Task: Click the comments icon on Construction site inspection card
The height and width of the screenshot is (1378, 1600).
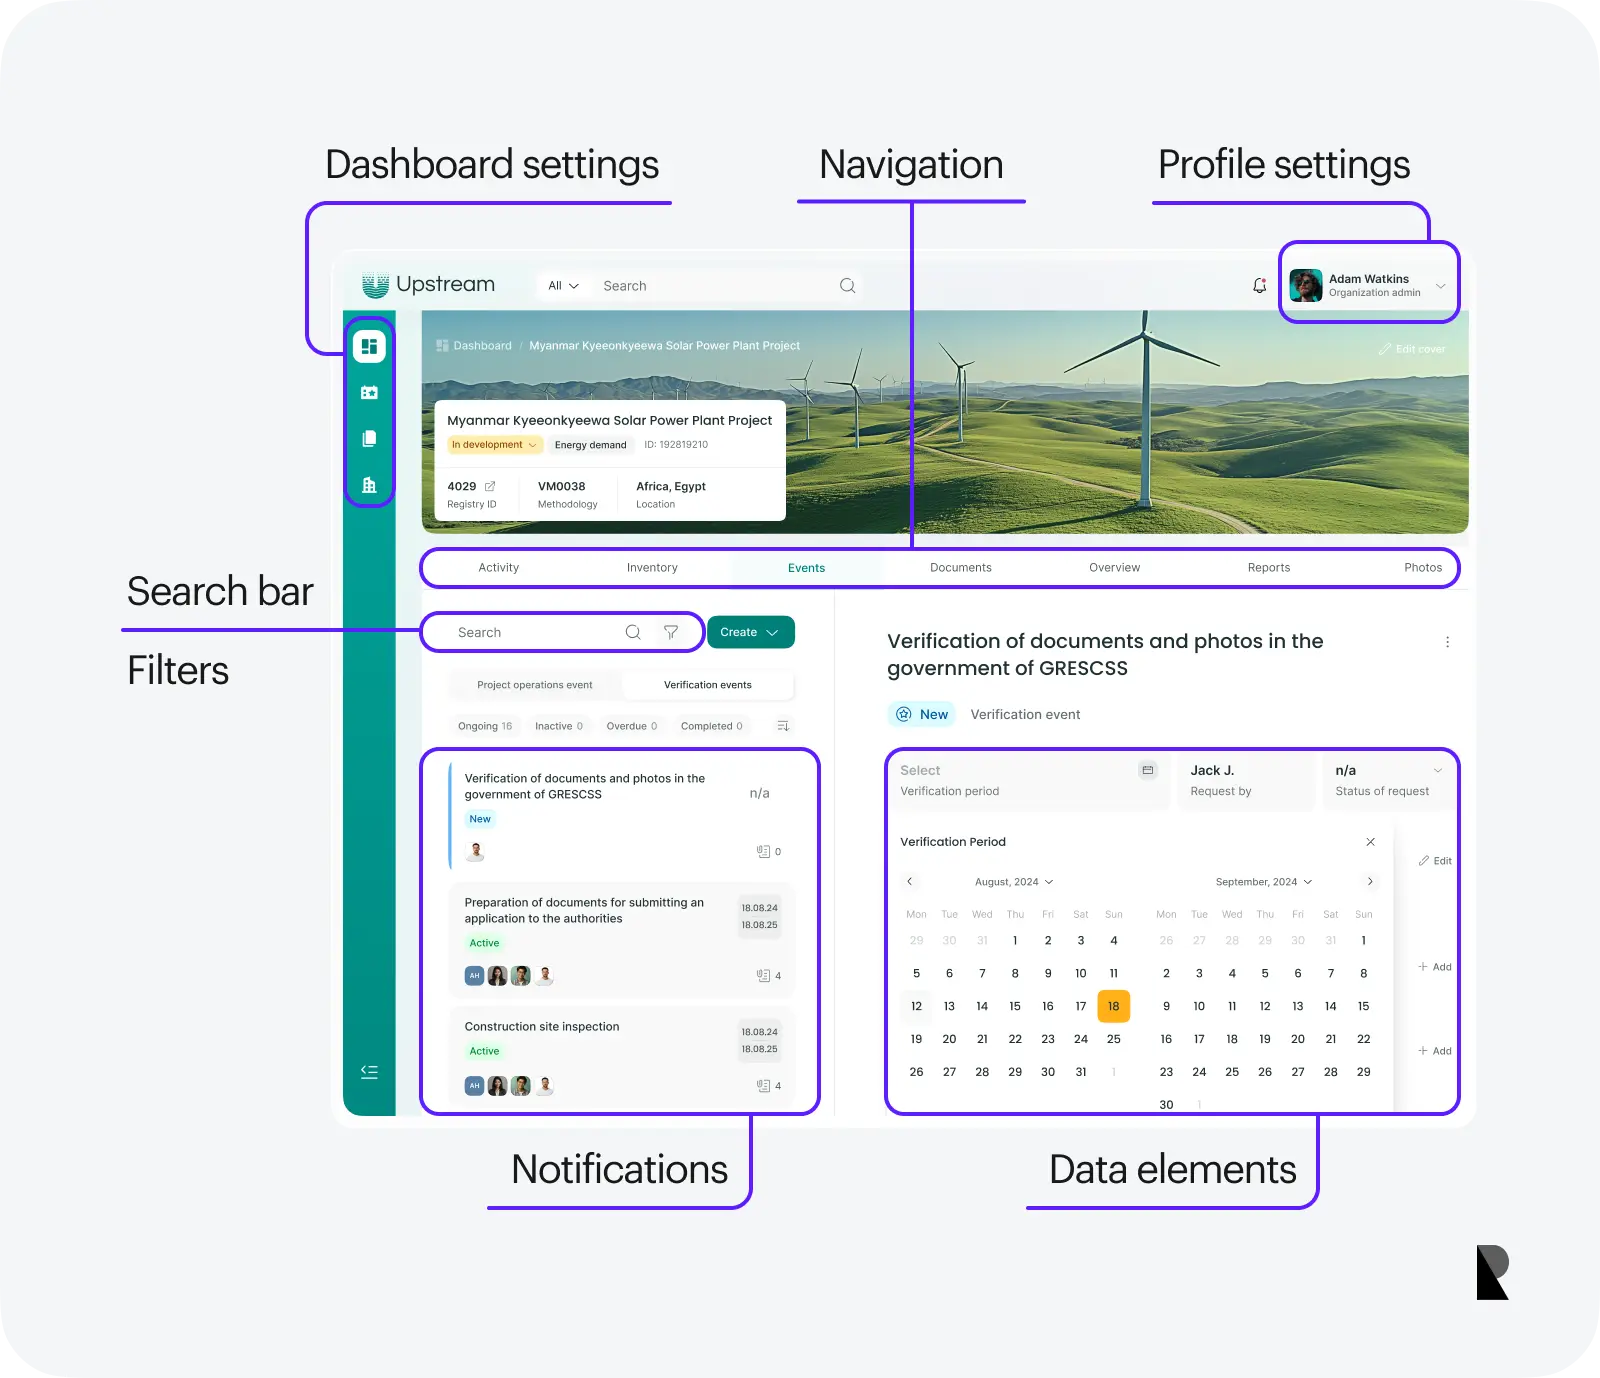Action: point(763,1086)
